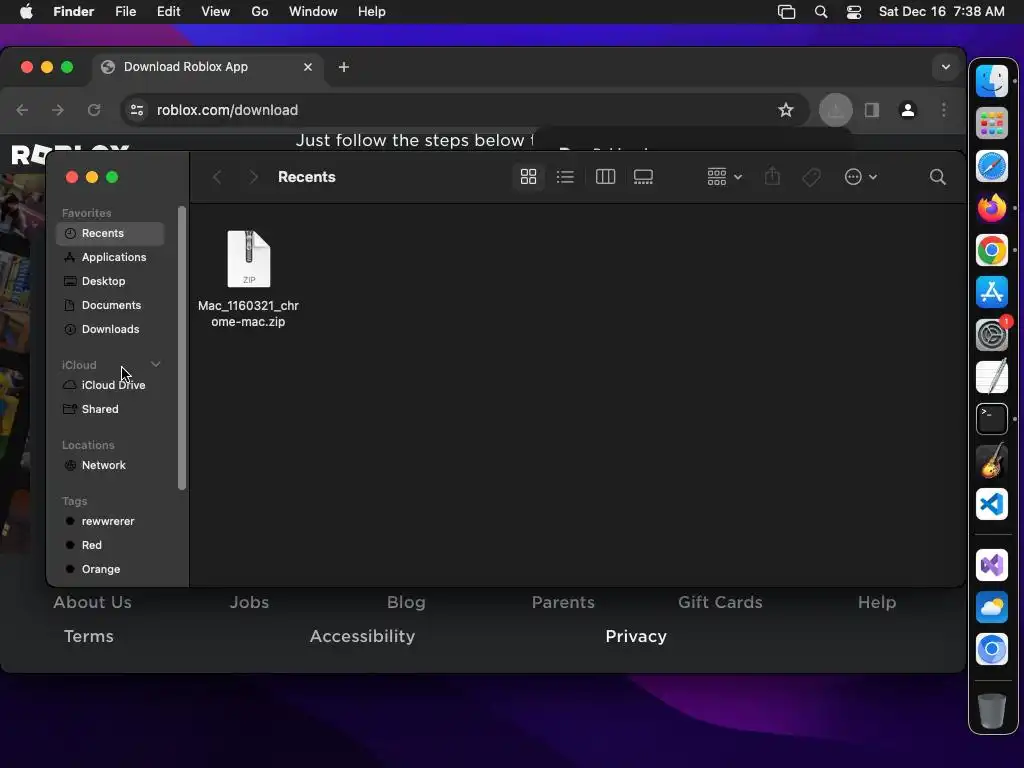Screen dimensions: 1024x768
Task: Open the browser downloads button
Action: pyautogui.click(x=835, y=110)
